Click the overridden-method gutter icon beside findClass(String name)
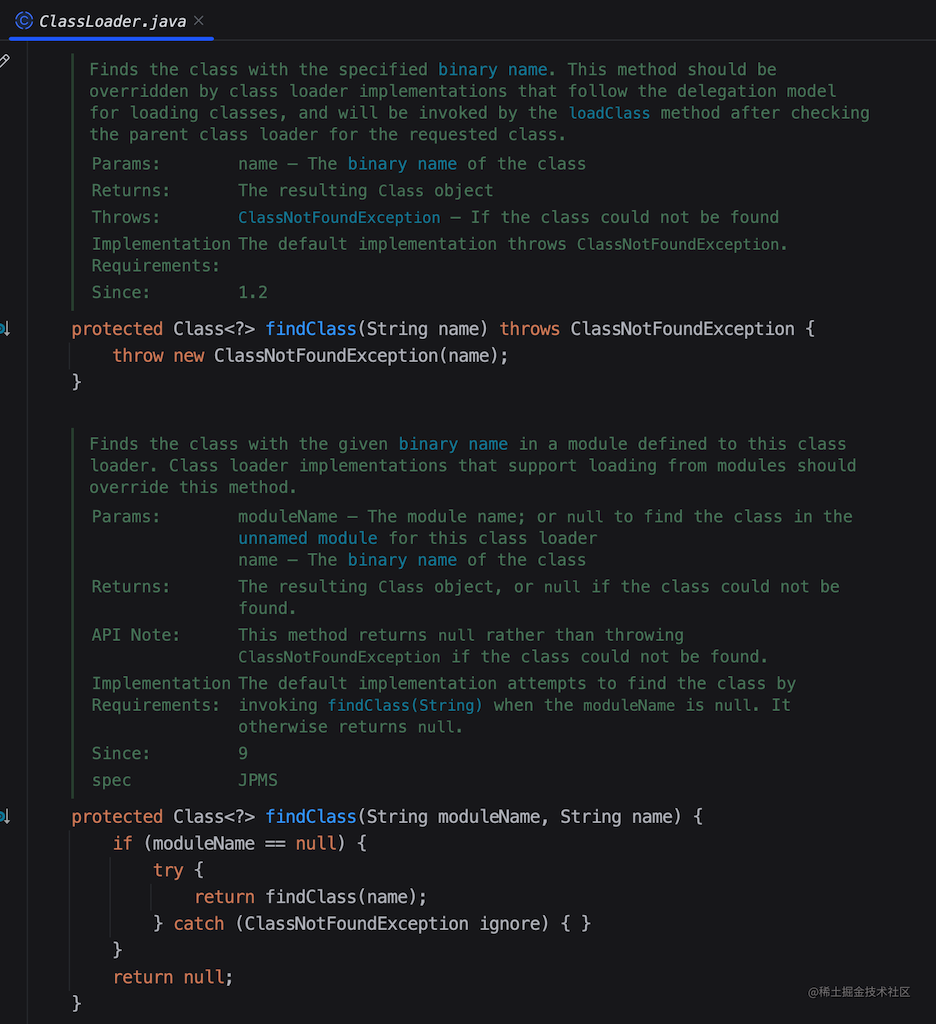This screenshot has width=936, height=1024. coord(4,329)
